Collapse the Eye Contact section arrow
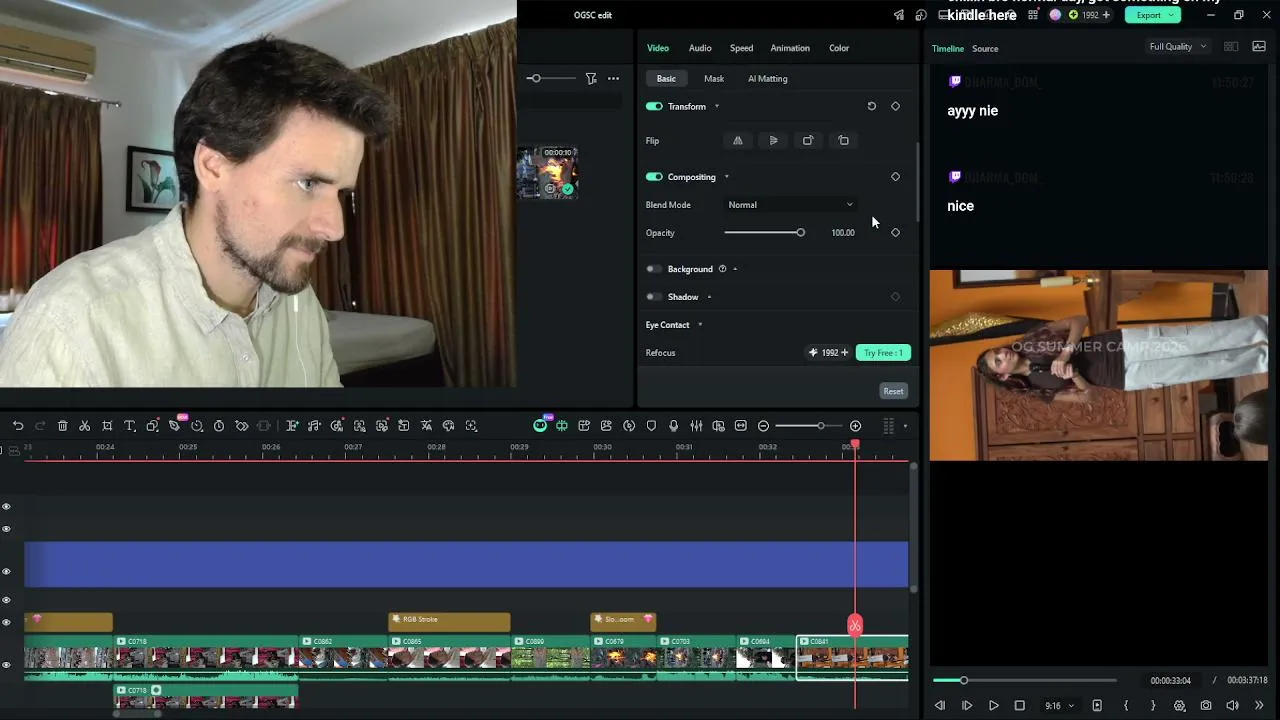The height and width of the screenshot is (720, 1280). tap(700, 325)
